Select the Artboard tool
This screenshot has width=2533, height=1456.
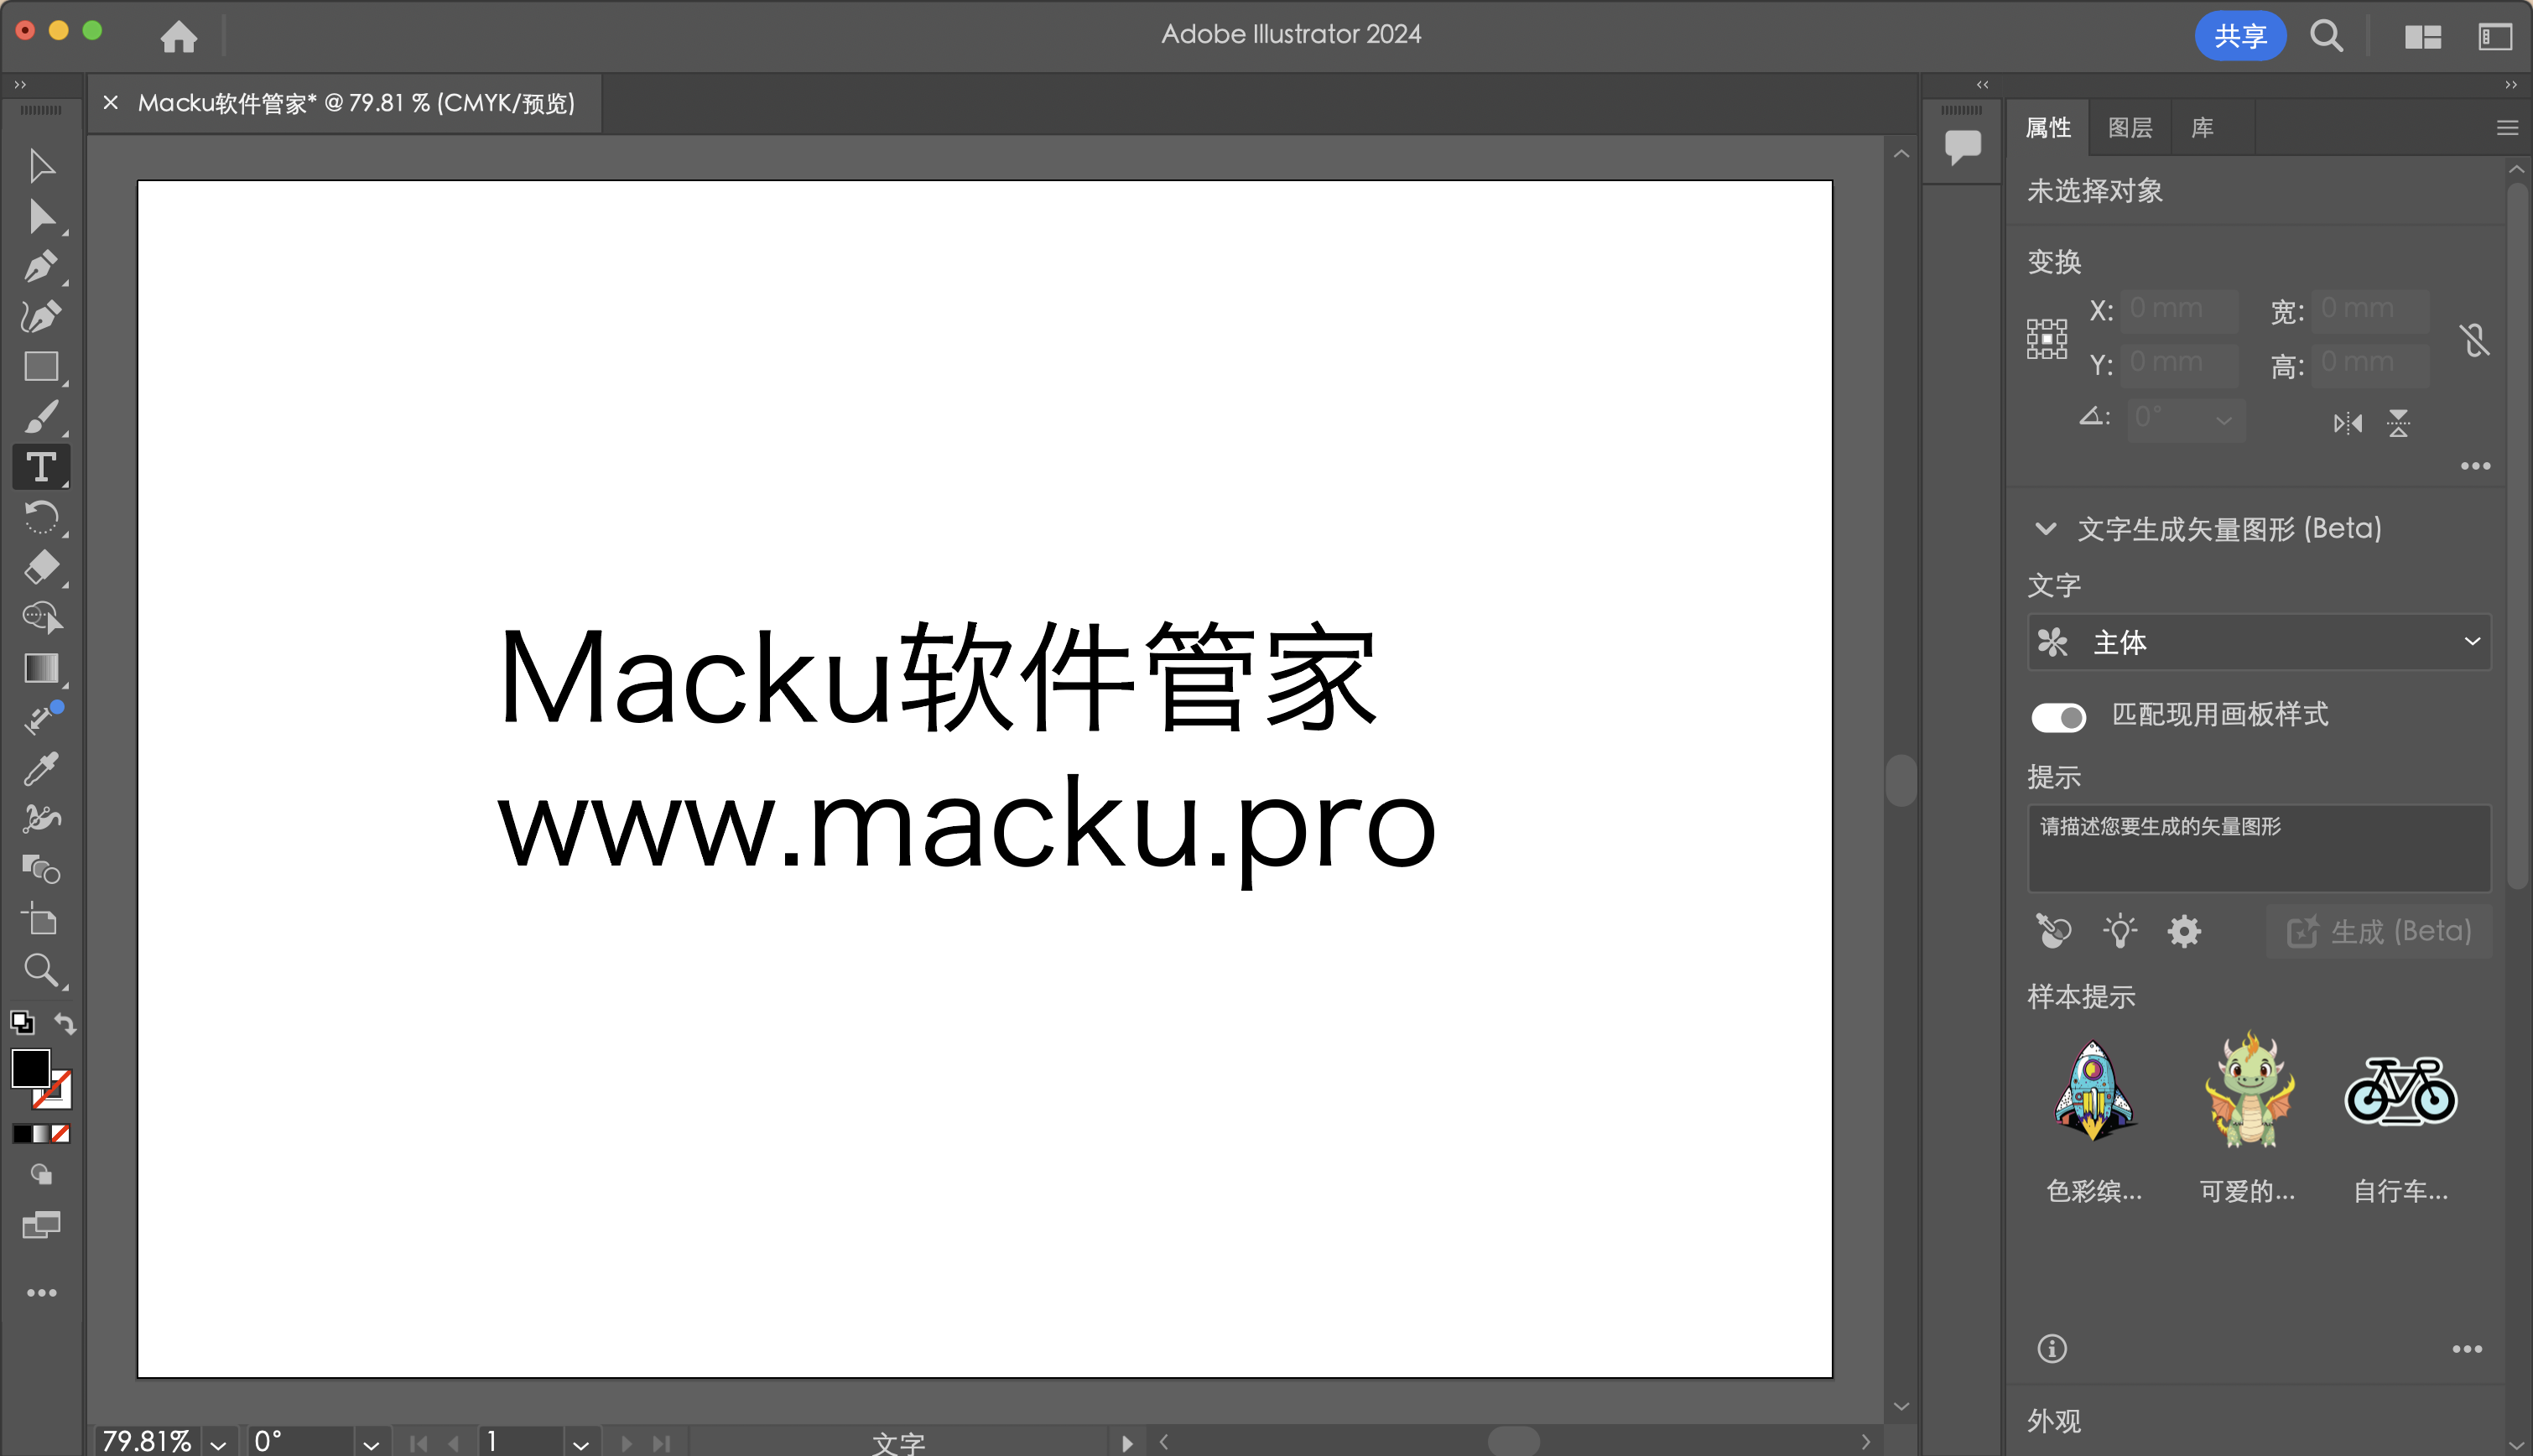[41, 919]
